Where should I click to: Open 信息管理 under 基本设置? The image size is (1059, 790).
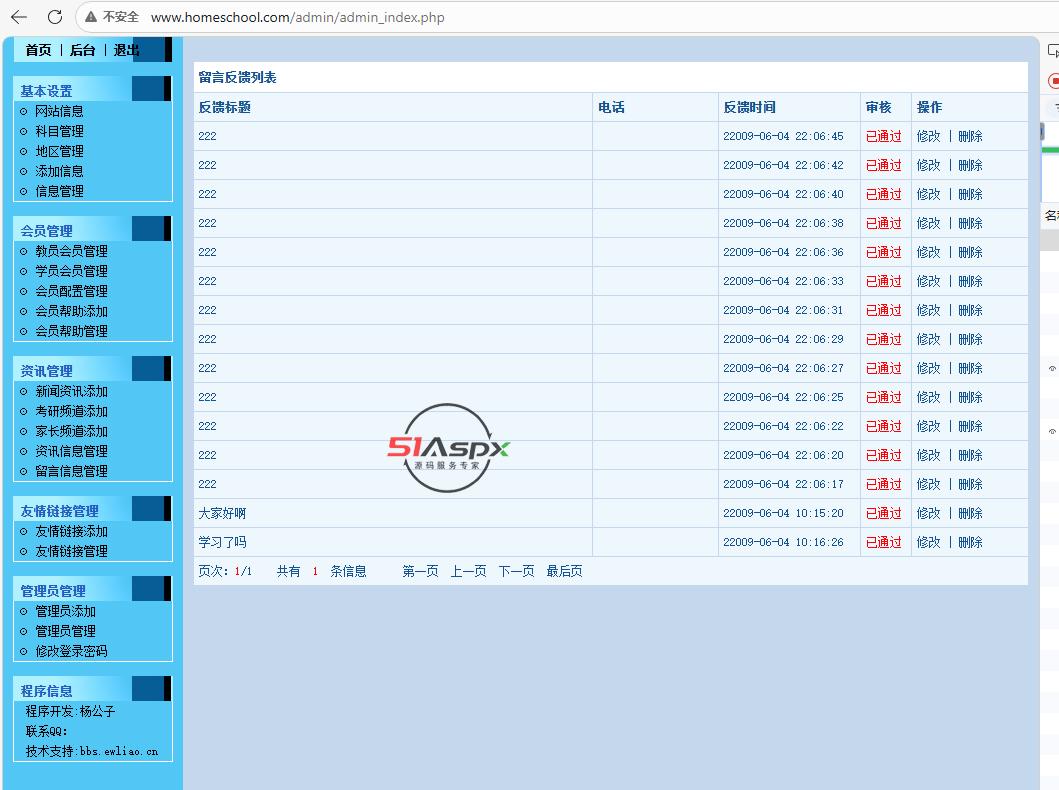point(59,191)
